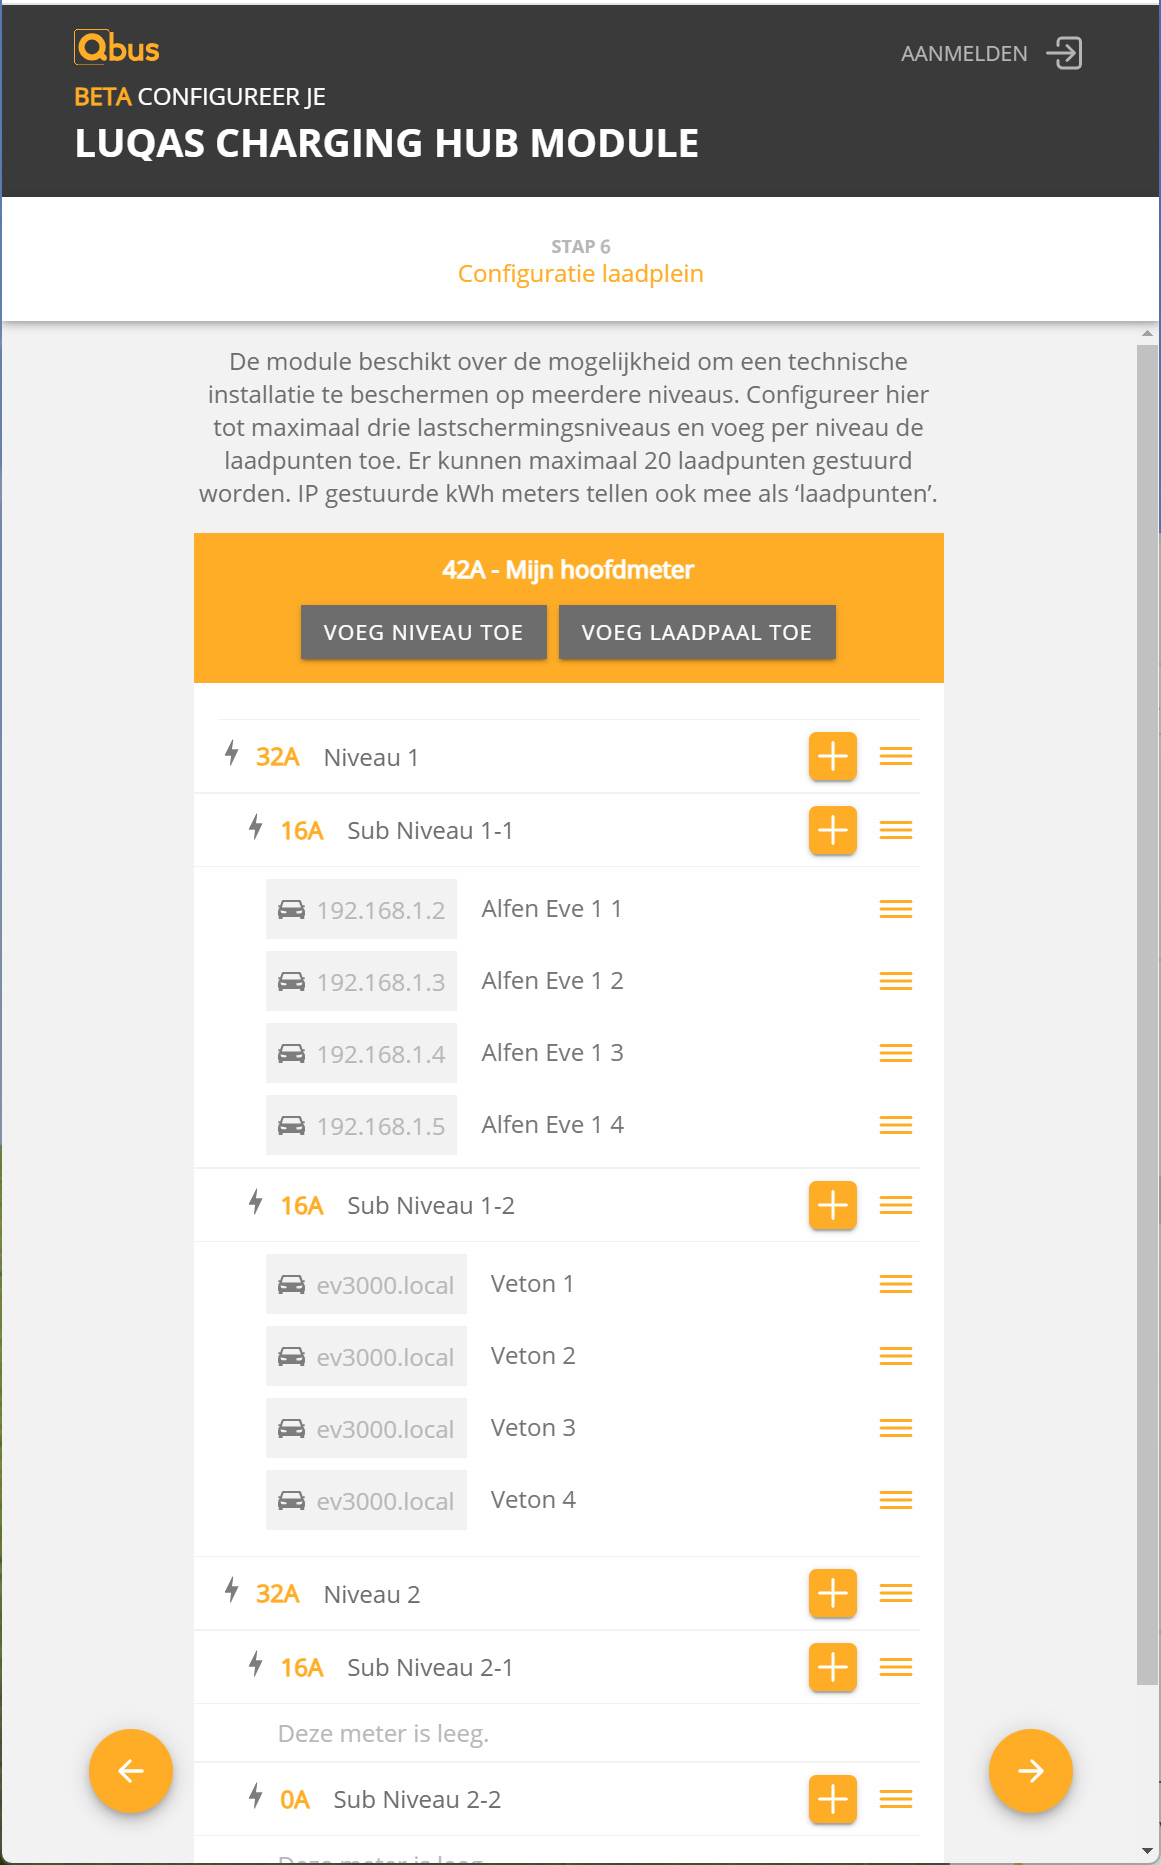Image resolution: width=1161 pixels, height=1865 pixels.
Task: Click the Sub Niveau 1-2 lightning icon
Action: (256, 1202)
